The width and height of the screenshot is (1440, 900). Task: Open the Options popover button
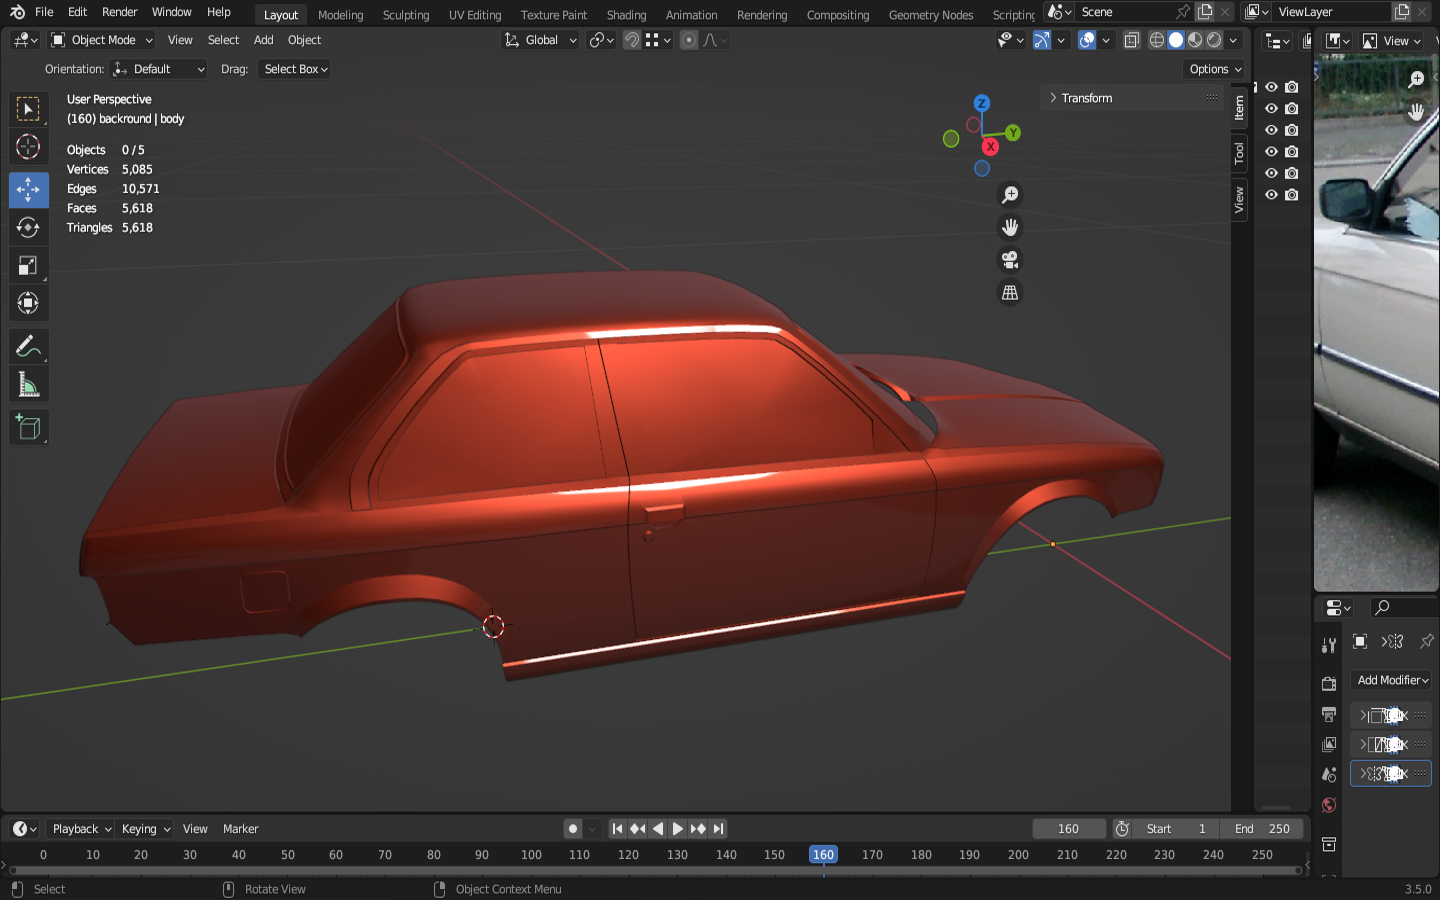pos(1215,69)
